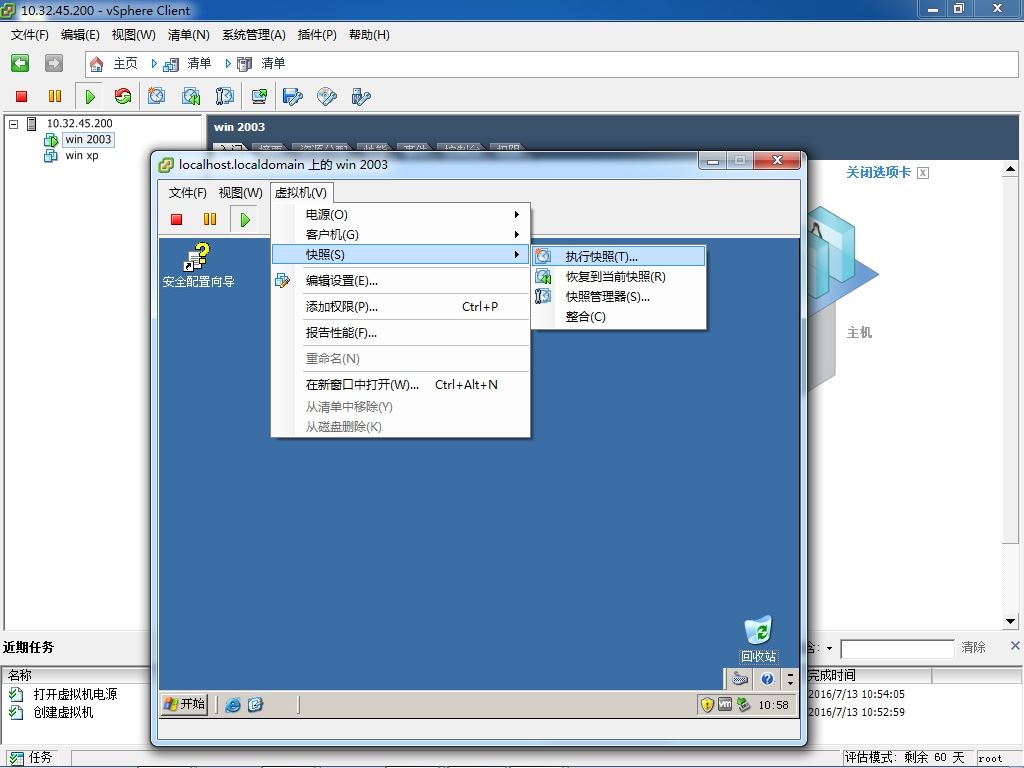Expand the 电源(O) submenu
The width and height of the screenshot is (1024, 768).
[401, 214]
